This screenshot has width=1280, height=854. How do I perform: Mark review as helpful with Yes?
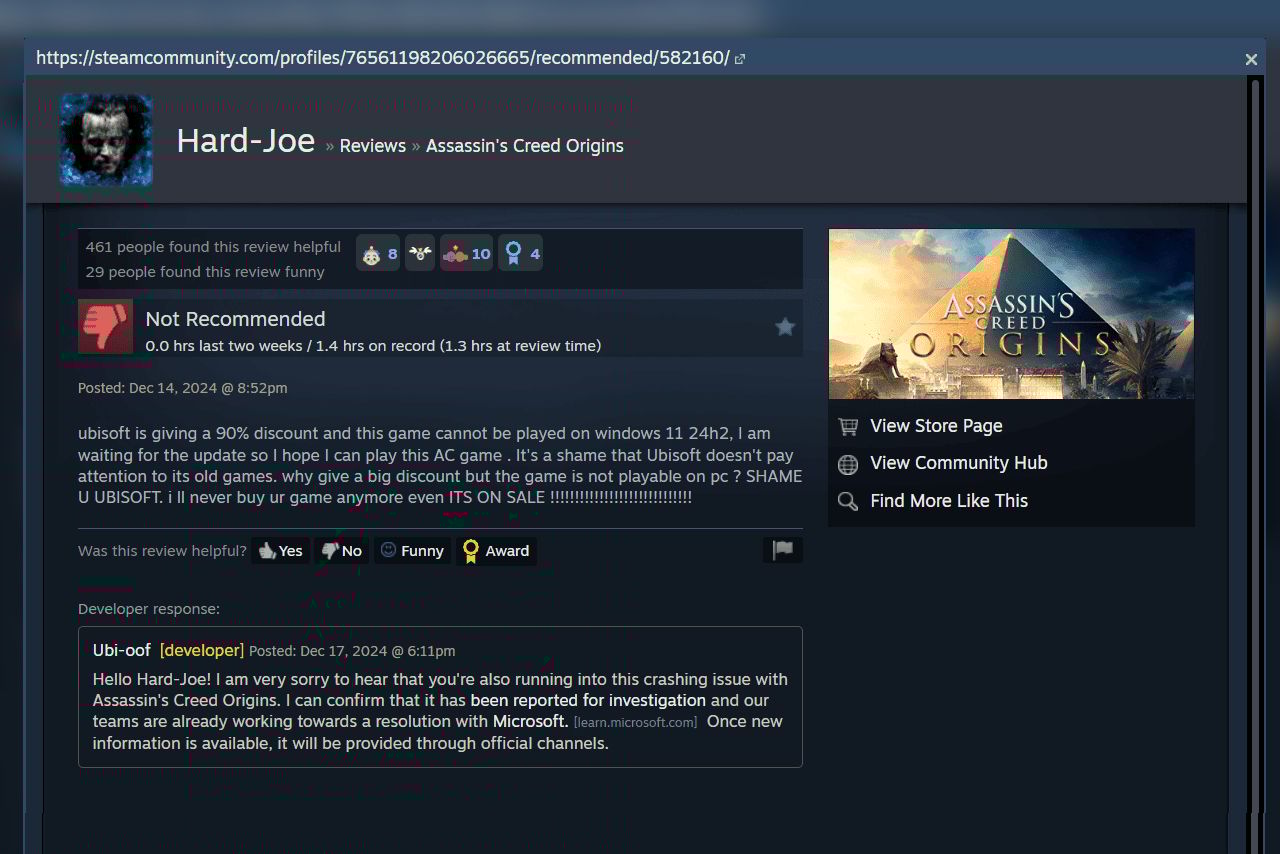(280, 551)
